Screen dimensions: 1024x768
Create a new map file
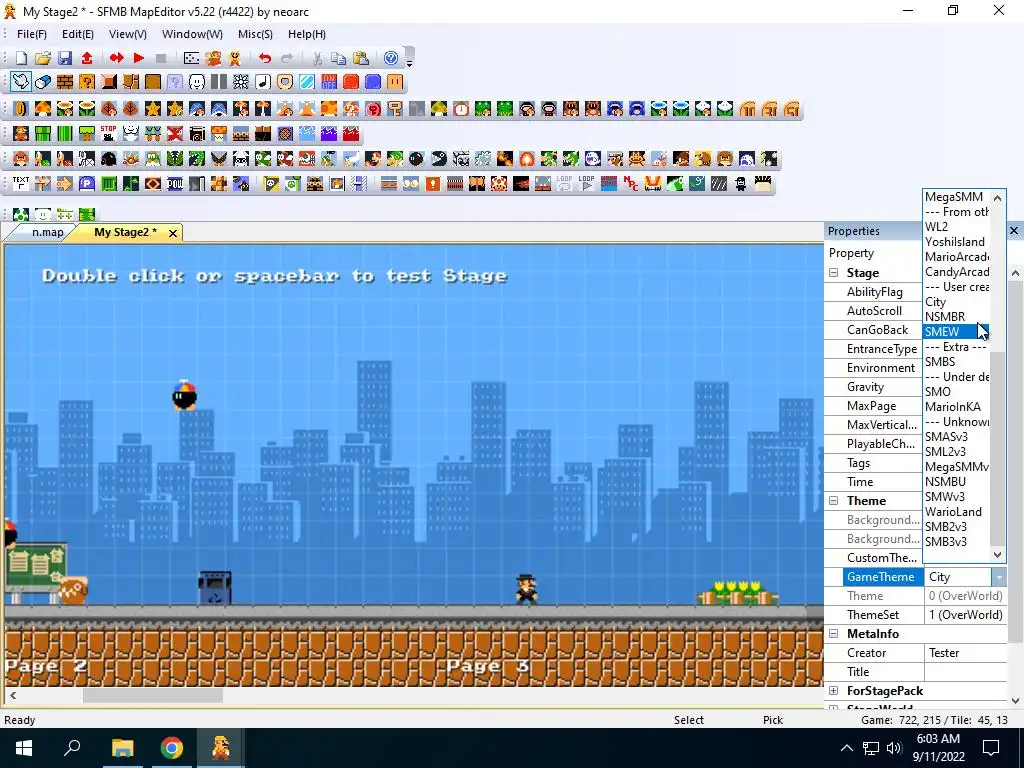pyautogui.click(x=21, y=58)
